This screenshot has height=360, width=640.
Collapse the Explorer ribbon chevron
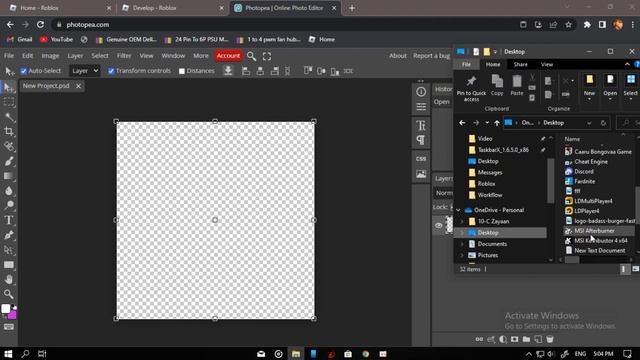[627, 64]
